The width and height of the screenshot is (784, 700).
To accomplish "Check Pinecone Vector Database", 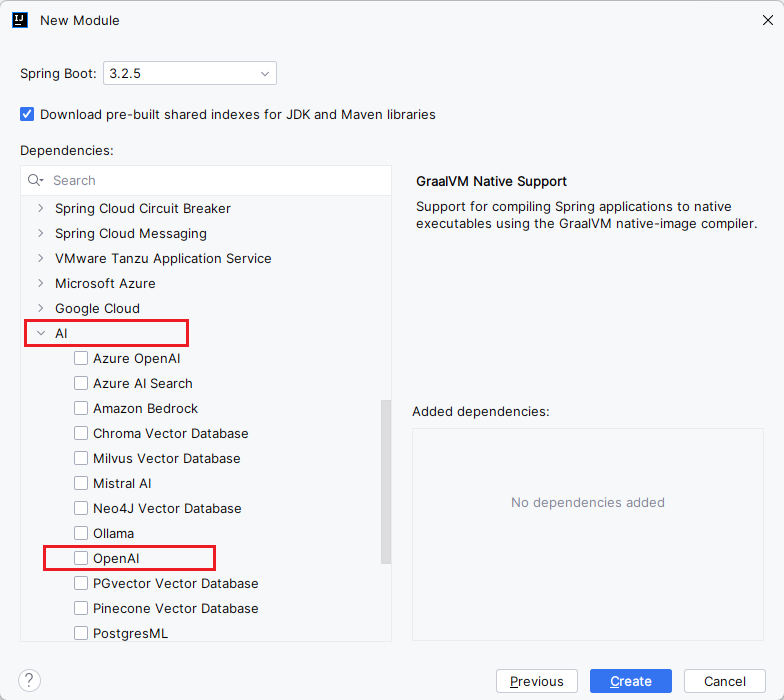I will pos(81,608).
